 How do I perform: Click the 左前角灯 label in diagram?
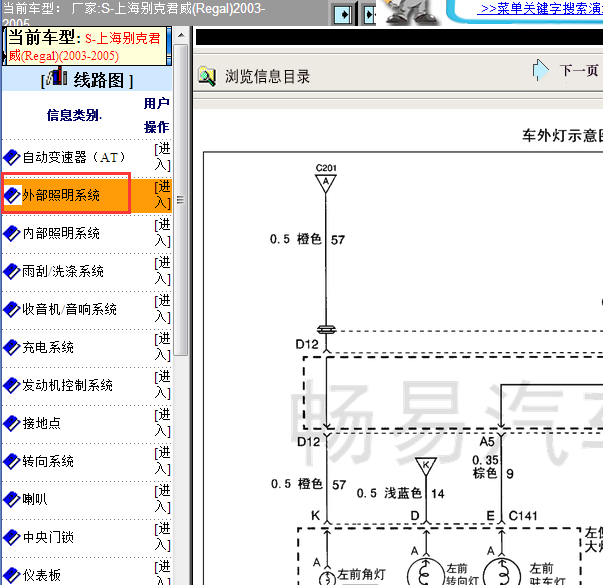(x=361, y=574)
